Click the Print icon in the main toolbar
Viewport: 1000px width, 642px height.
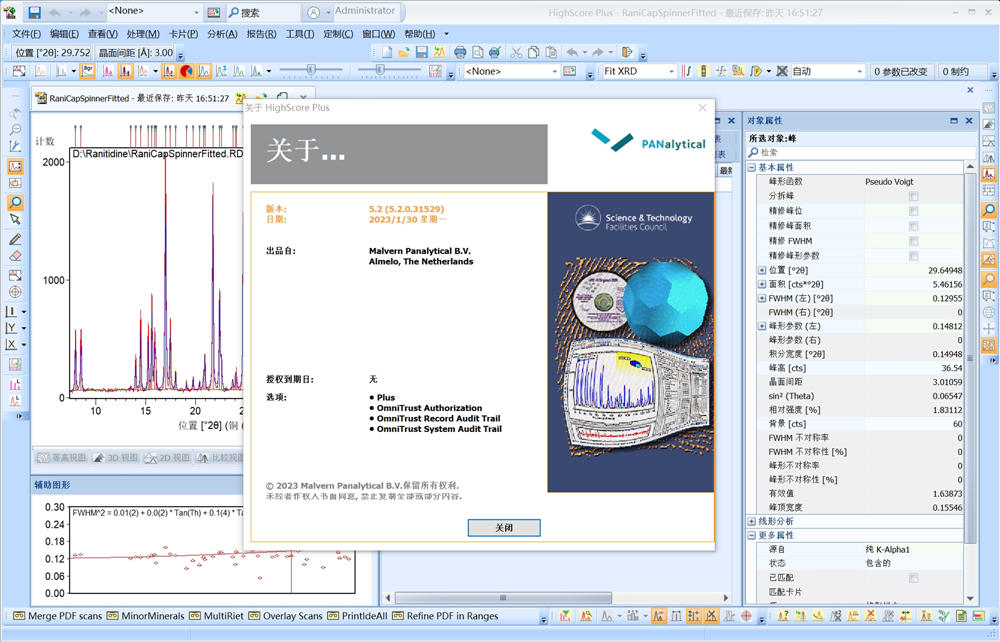(x=460, y=52)
